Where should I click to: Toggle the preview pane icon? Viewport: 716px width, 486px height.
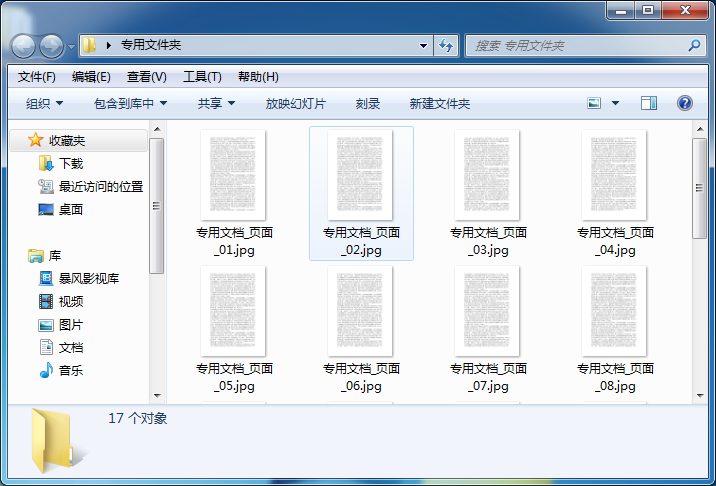[648, 103]
